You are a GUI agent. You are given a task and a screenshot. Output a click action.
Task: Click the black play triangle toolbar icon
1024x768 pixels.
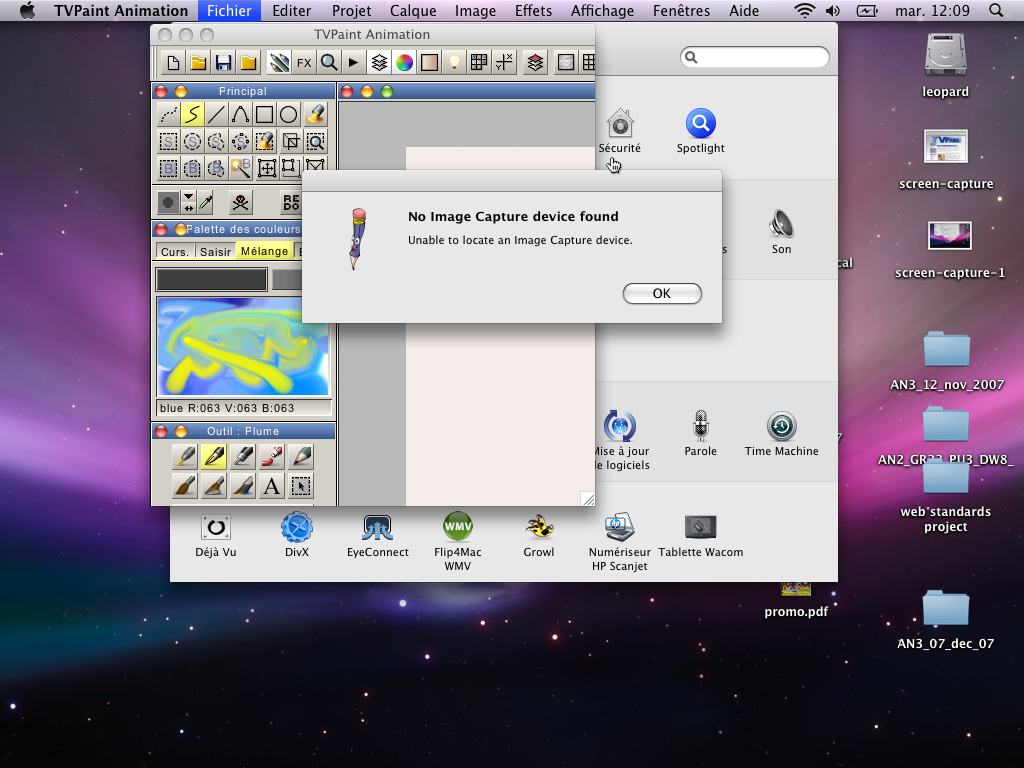tap(353, 63)
